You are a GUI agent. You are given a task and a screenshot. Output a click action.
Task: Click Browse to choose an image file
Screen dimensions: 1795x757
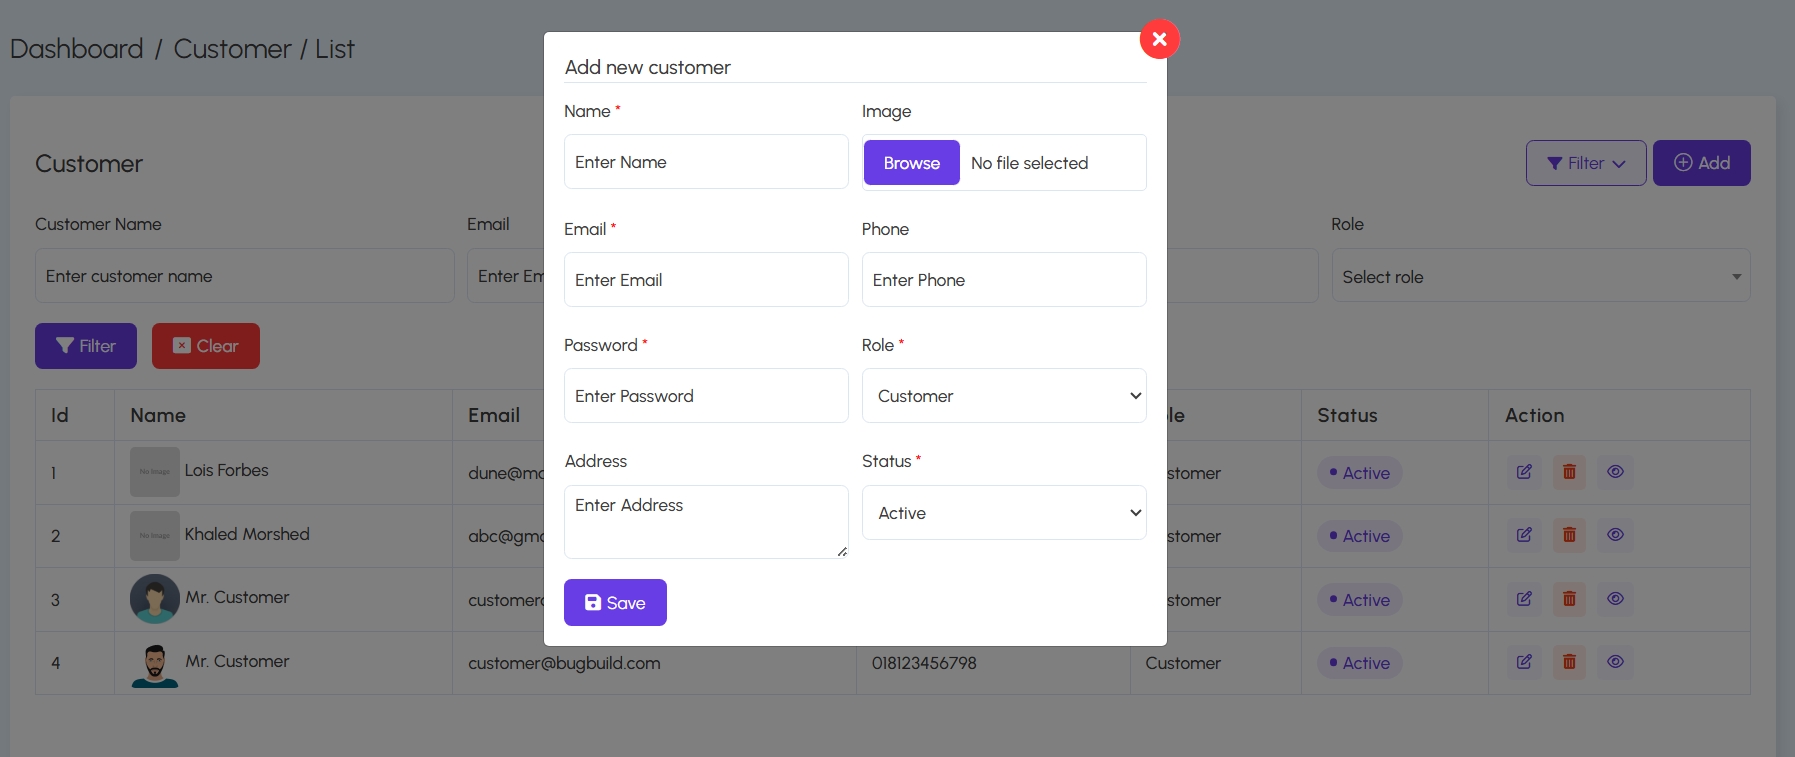[911, 163]
